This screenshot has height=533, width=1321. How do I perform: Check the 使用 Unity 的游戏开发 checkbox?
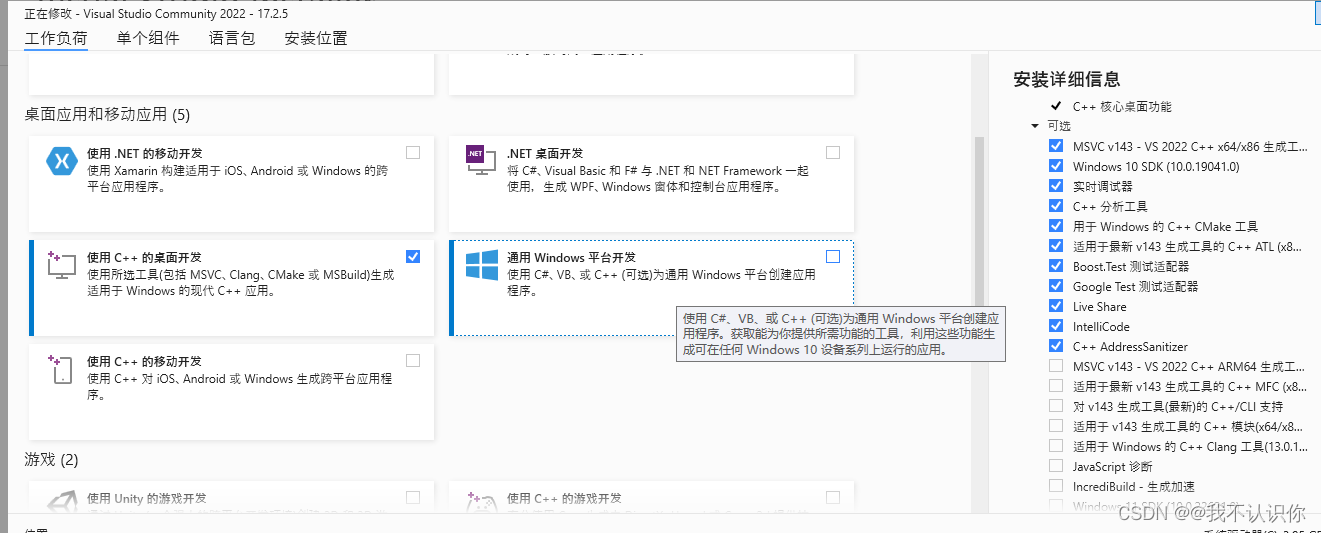tap(413, 497)
